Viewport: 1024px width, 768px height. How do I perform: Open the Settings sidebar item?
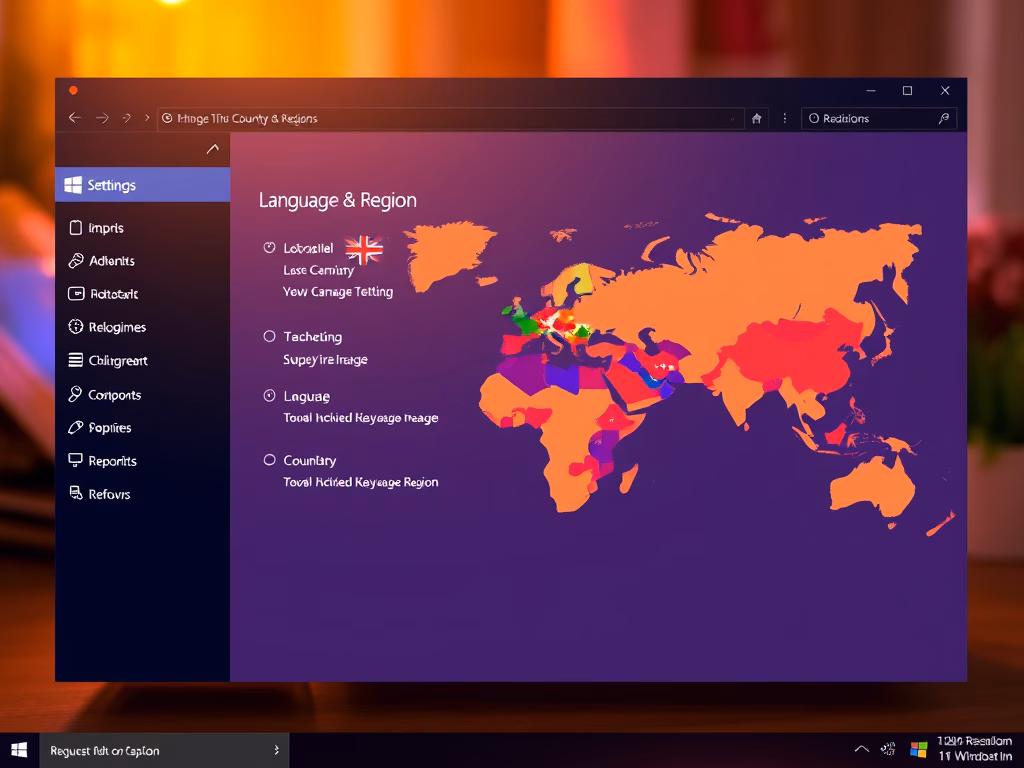(x=142, y=185)
